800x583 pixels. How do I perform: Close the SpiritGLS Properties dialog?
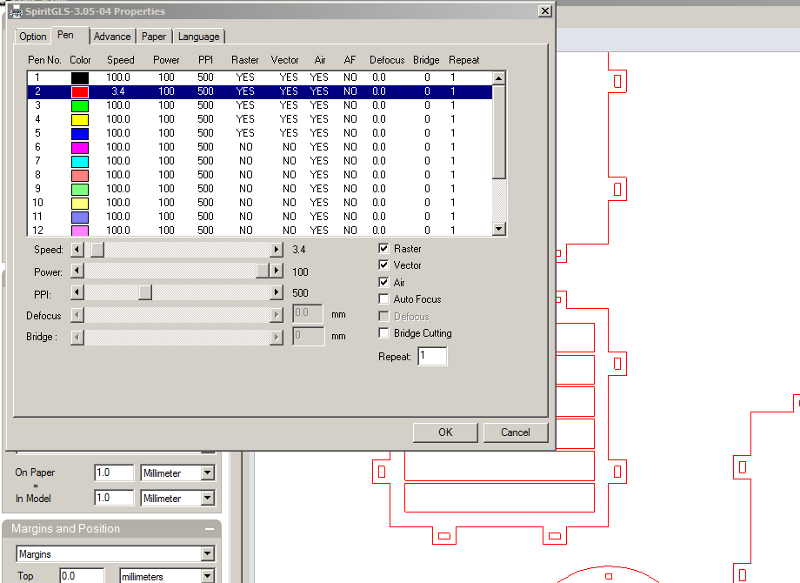pyautogui.click(x=545, y=11)
